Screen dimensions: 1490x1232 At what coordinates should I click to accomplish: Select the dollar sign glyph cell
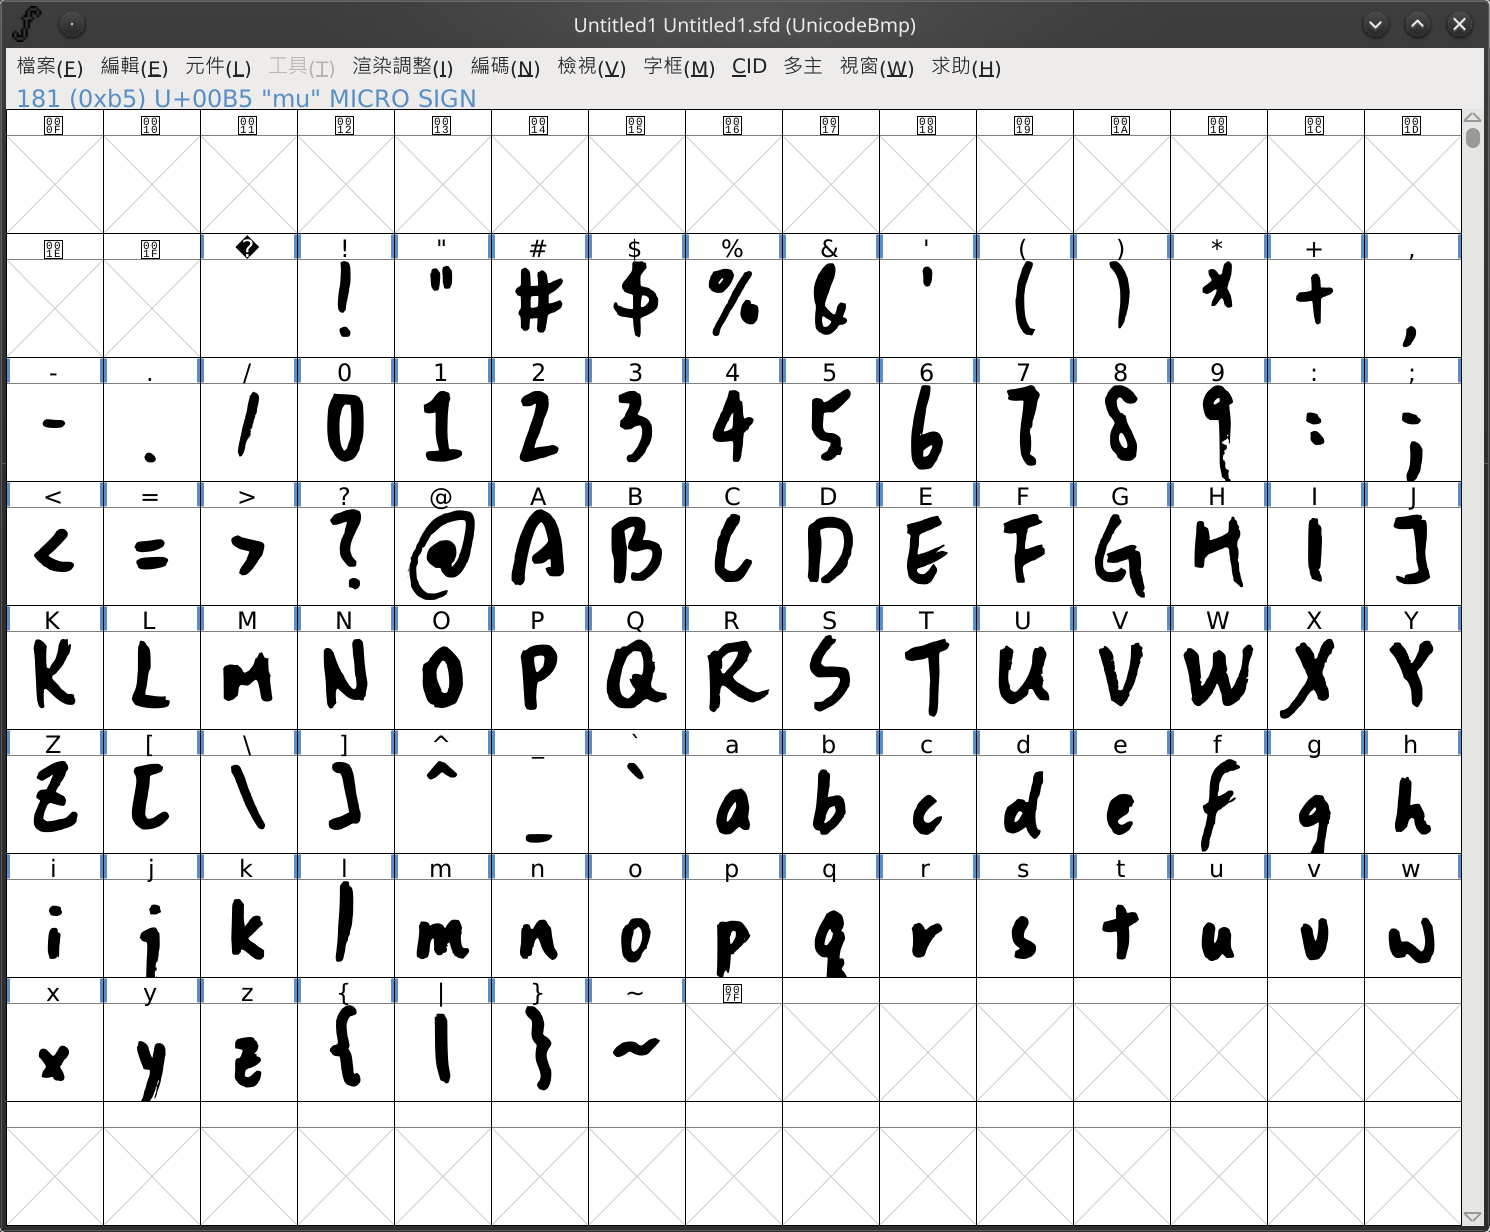(x=636, y=308)
